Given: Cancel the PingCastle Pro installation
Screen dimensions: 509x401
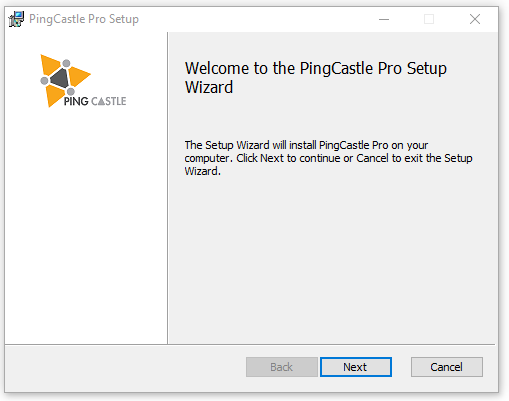Looking at the screenshot, I should coord(447,367).
